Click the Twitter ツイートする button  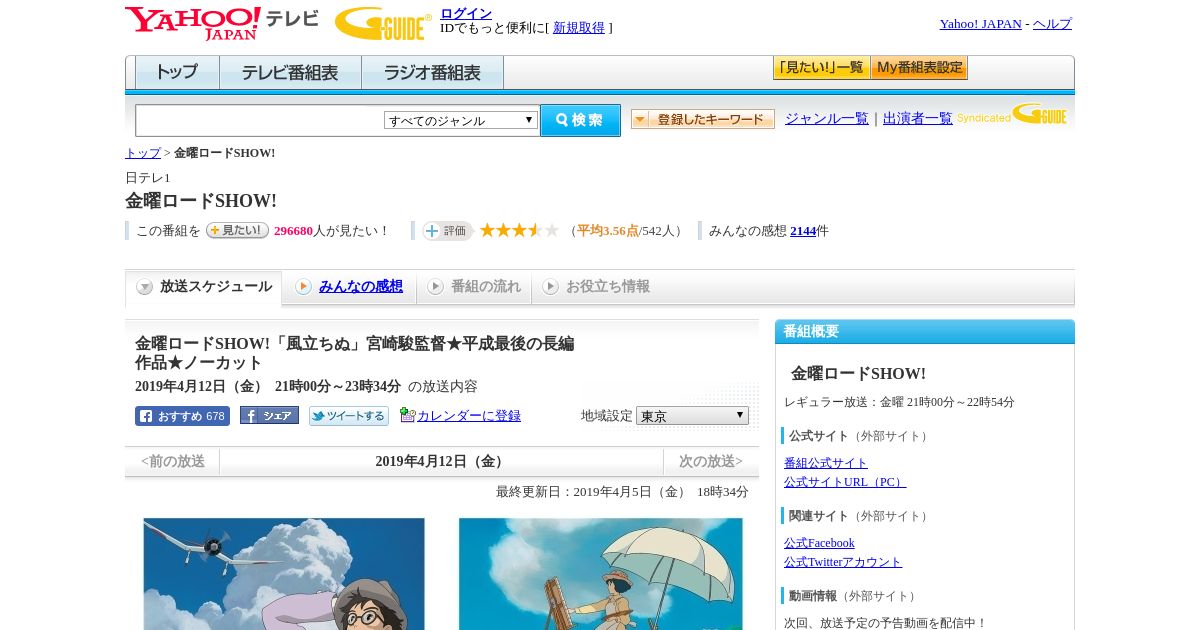click(348, 416)
